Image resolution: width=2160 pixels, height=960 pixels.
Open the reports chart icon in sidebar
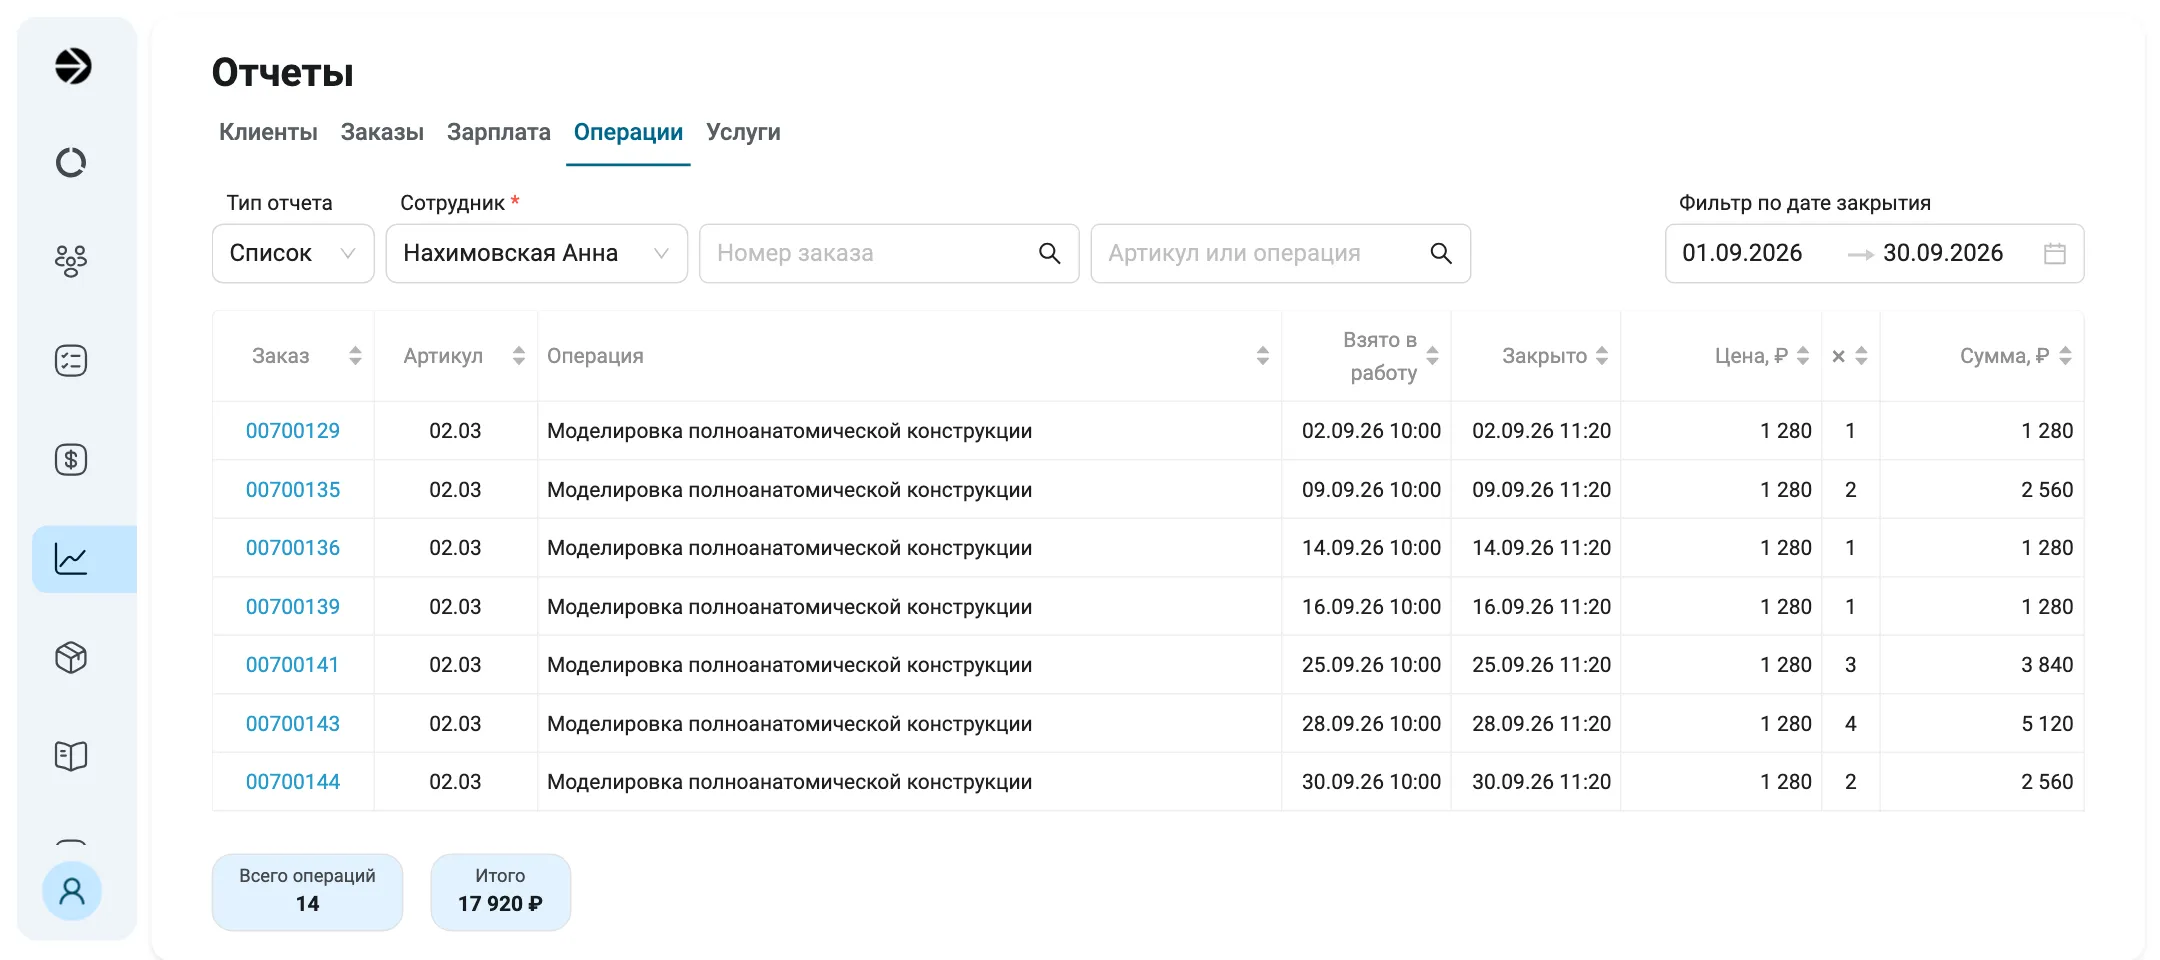[x=71, y=559]
